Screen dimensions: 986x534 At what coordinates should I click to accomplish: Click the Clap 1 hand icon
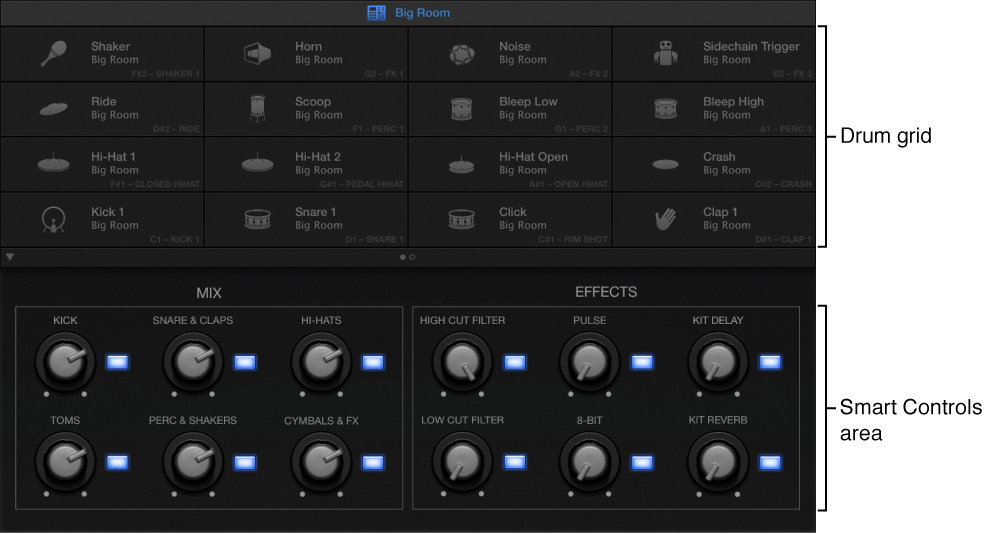[x=665, y=219]
